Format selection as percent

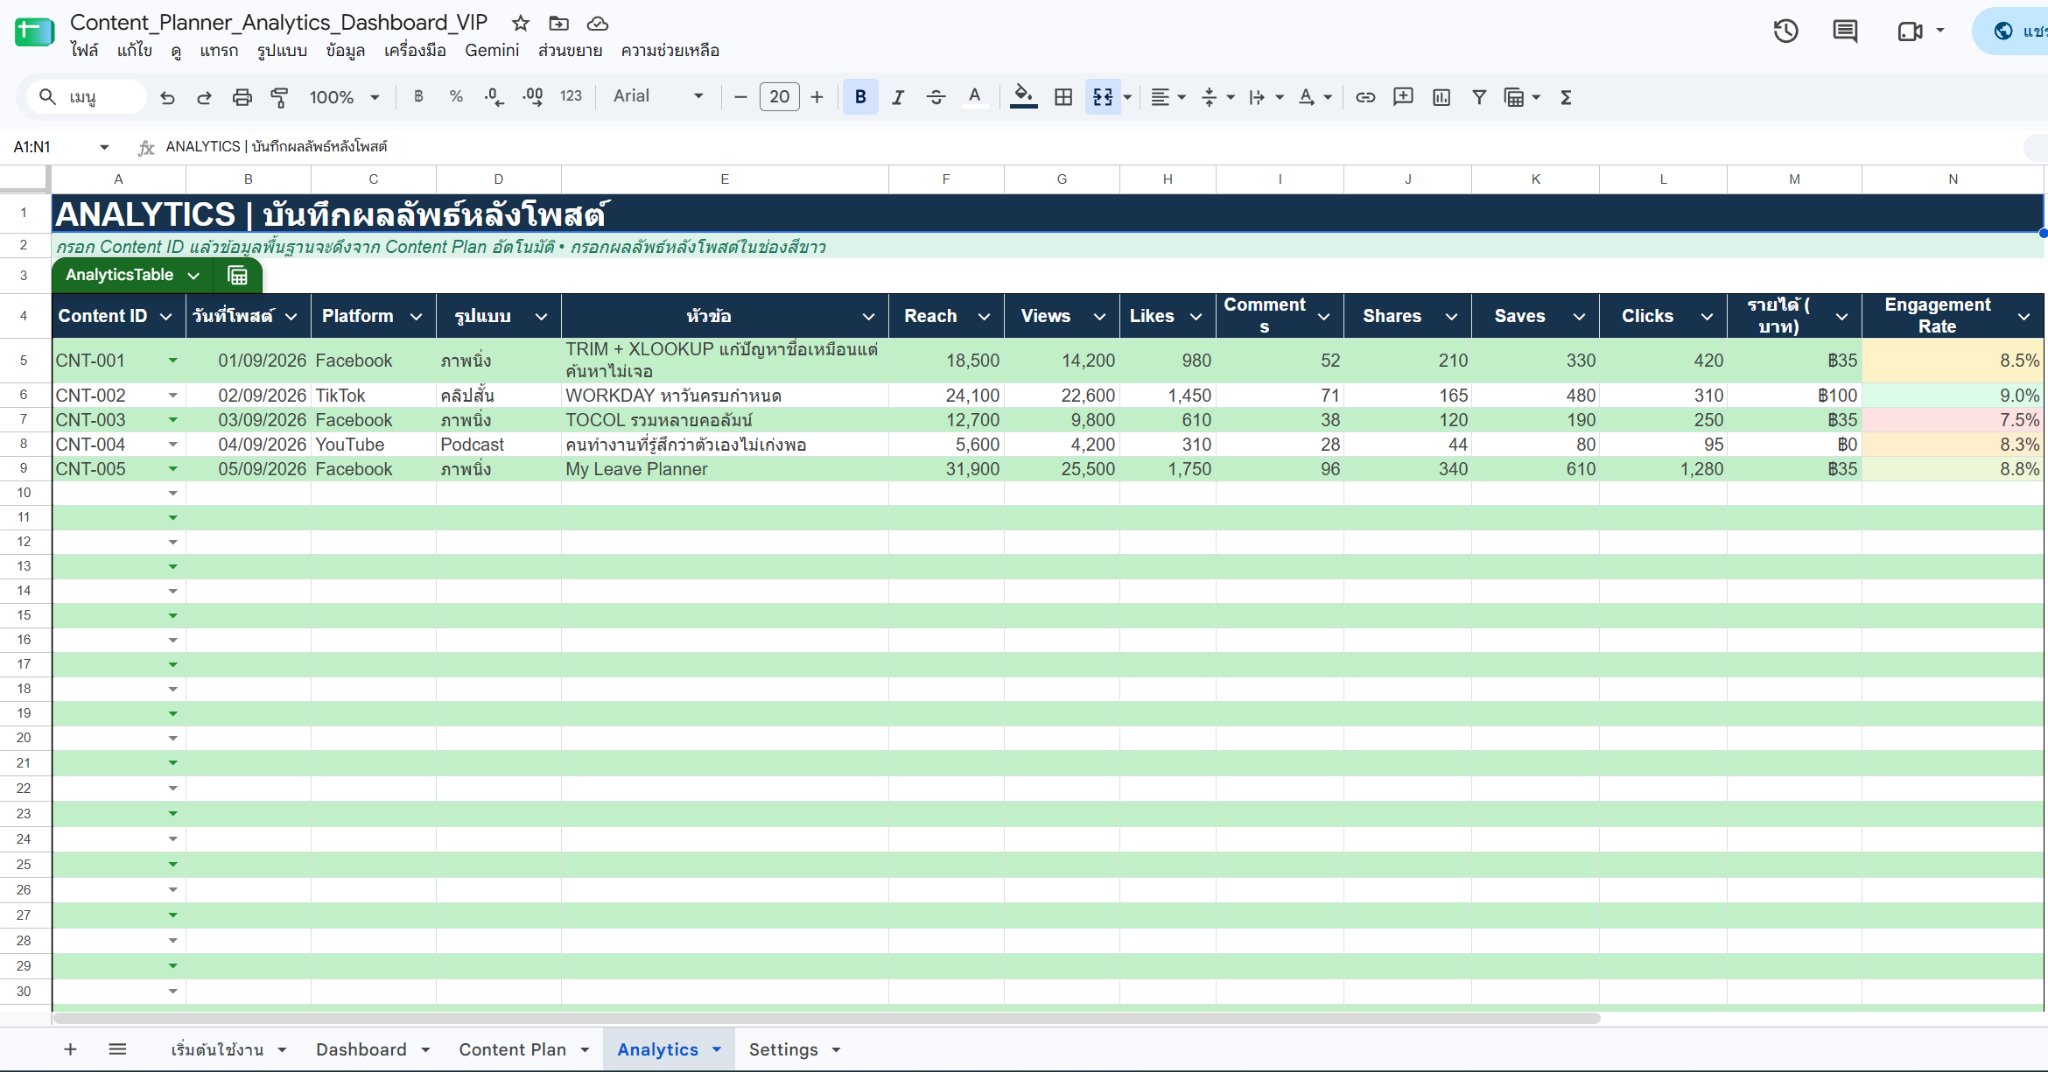[x=456, y=97]
